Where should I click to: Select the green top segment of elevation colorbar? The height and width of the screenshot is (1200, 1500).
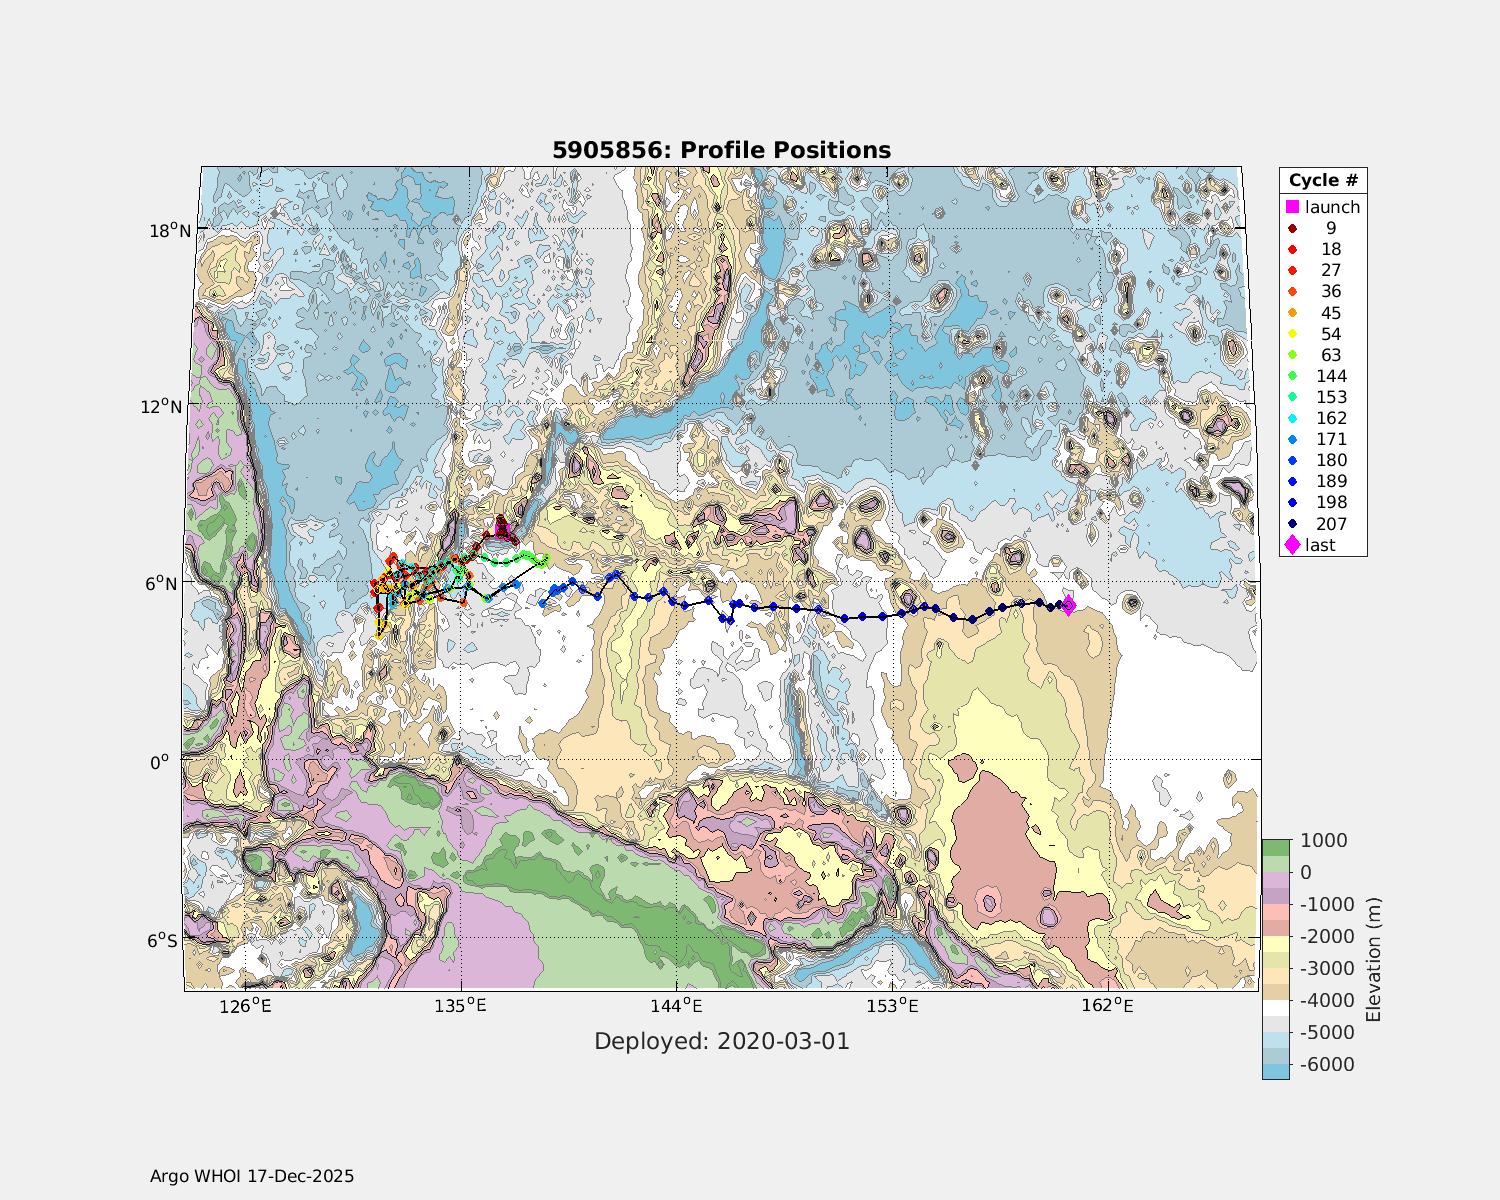(x=1275, y=847)
